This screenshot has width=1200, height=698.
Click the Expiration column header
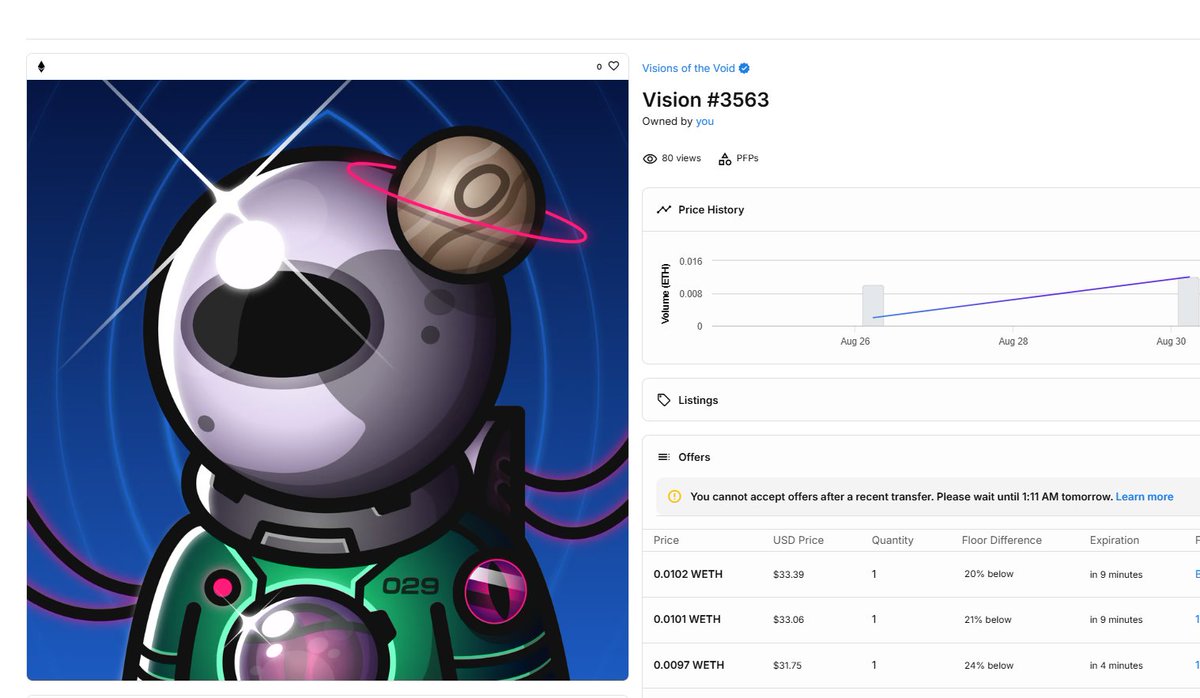coord(1114,540)
